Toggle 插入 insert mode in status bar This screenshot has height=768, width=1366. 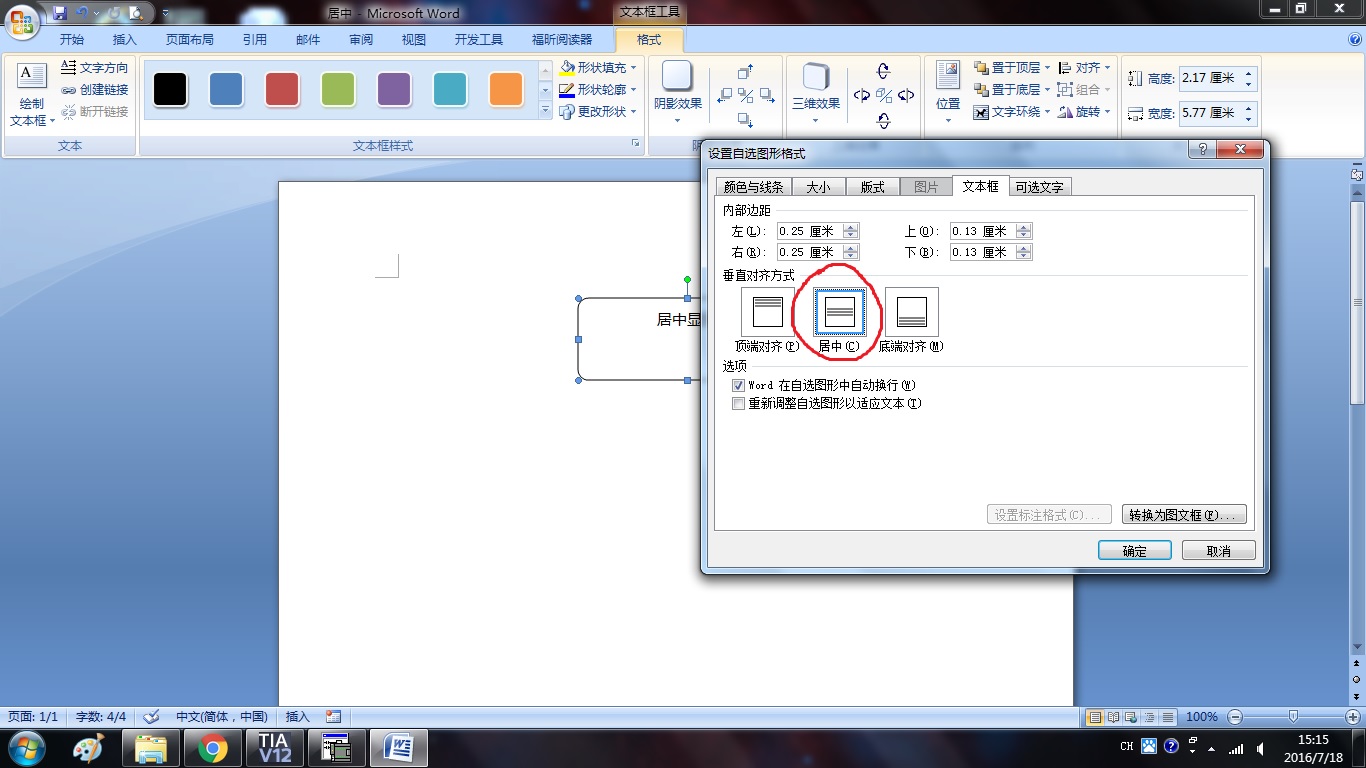pyautogui.click(x=298, y=717)
